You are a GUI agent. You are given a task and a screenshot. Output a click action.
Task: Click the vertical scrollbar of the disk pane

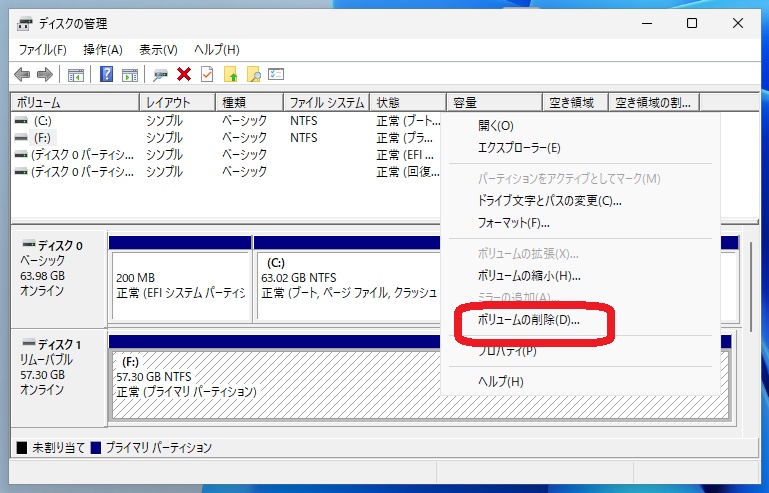(x=751, y=285)
